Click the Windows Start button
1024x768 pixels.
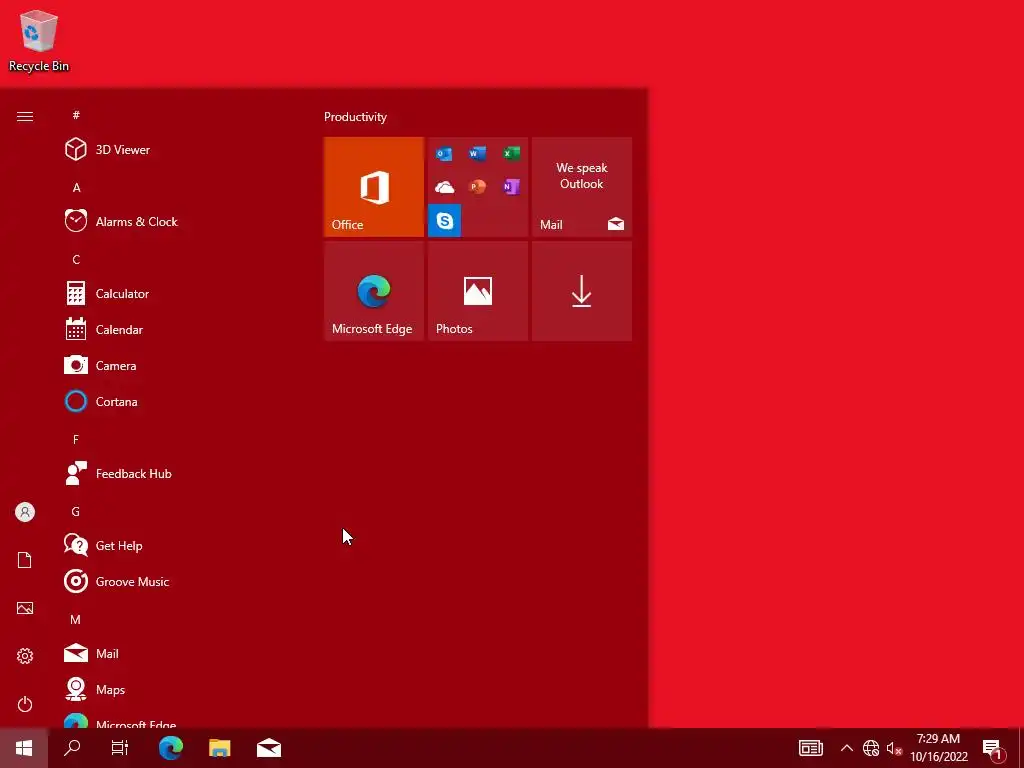[x=24, y=748]
